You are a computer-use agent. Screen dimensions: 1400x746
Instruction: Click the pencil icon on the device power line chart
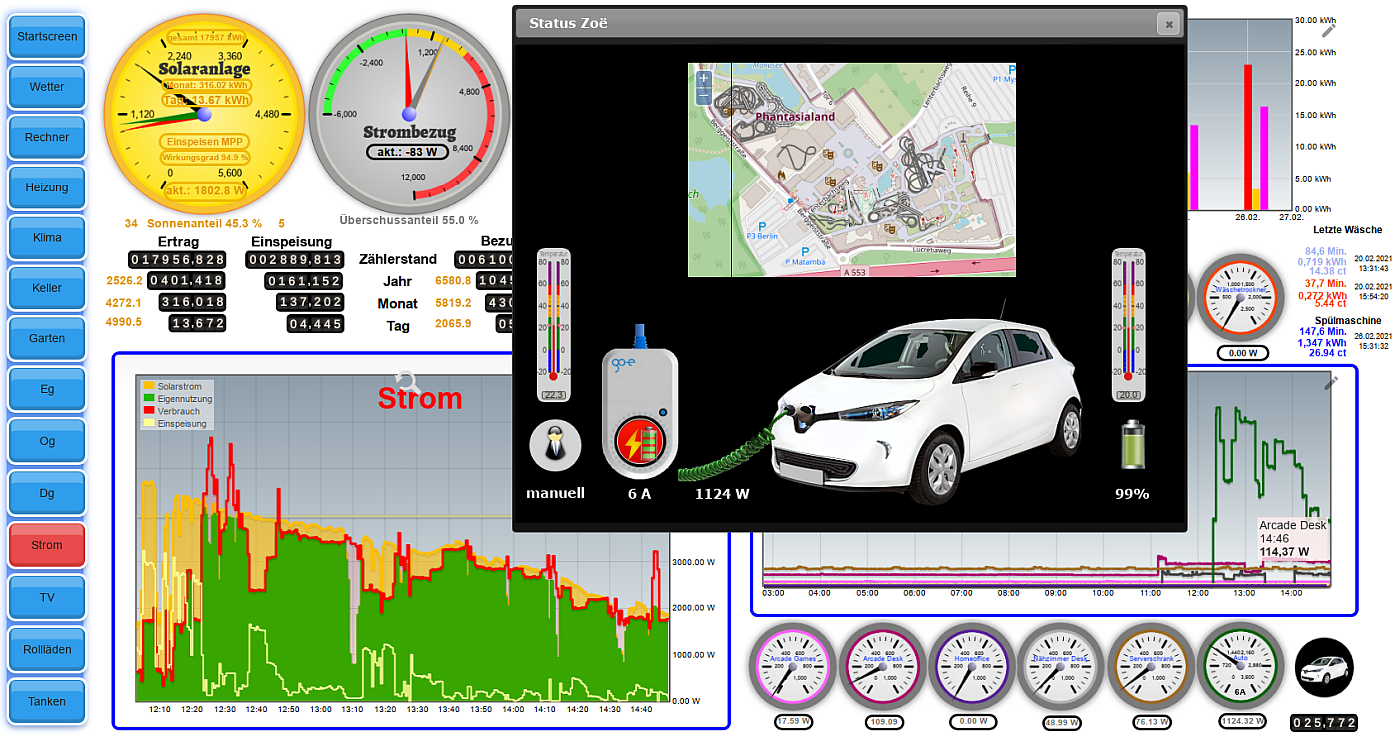1330,381
